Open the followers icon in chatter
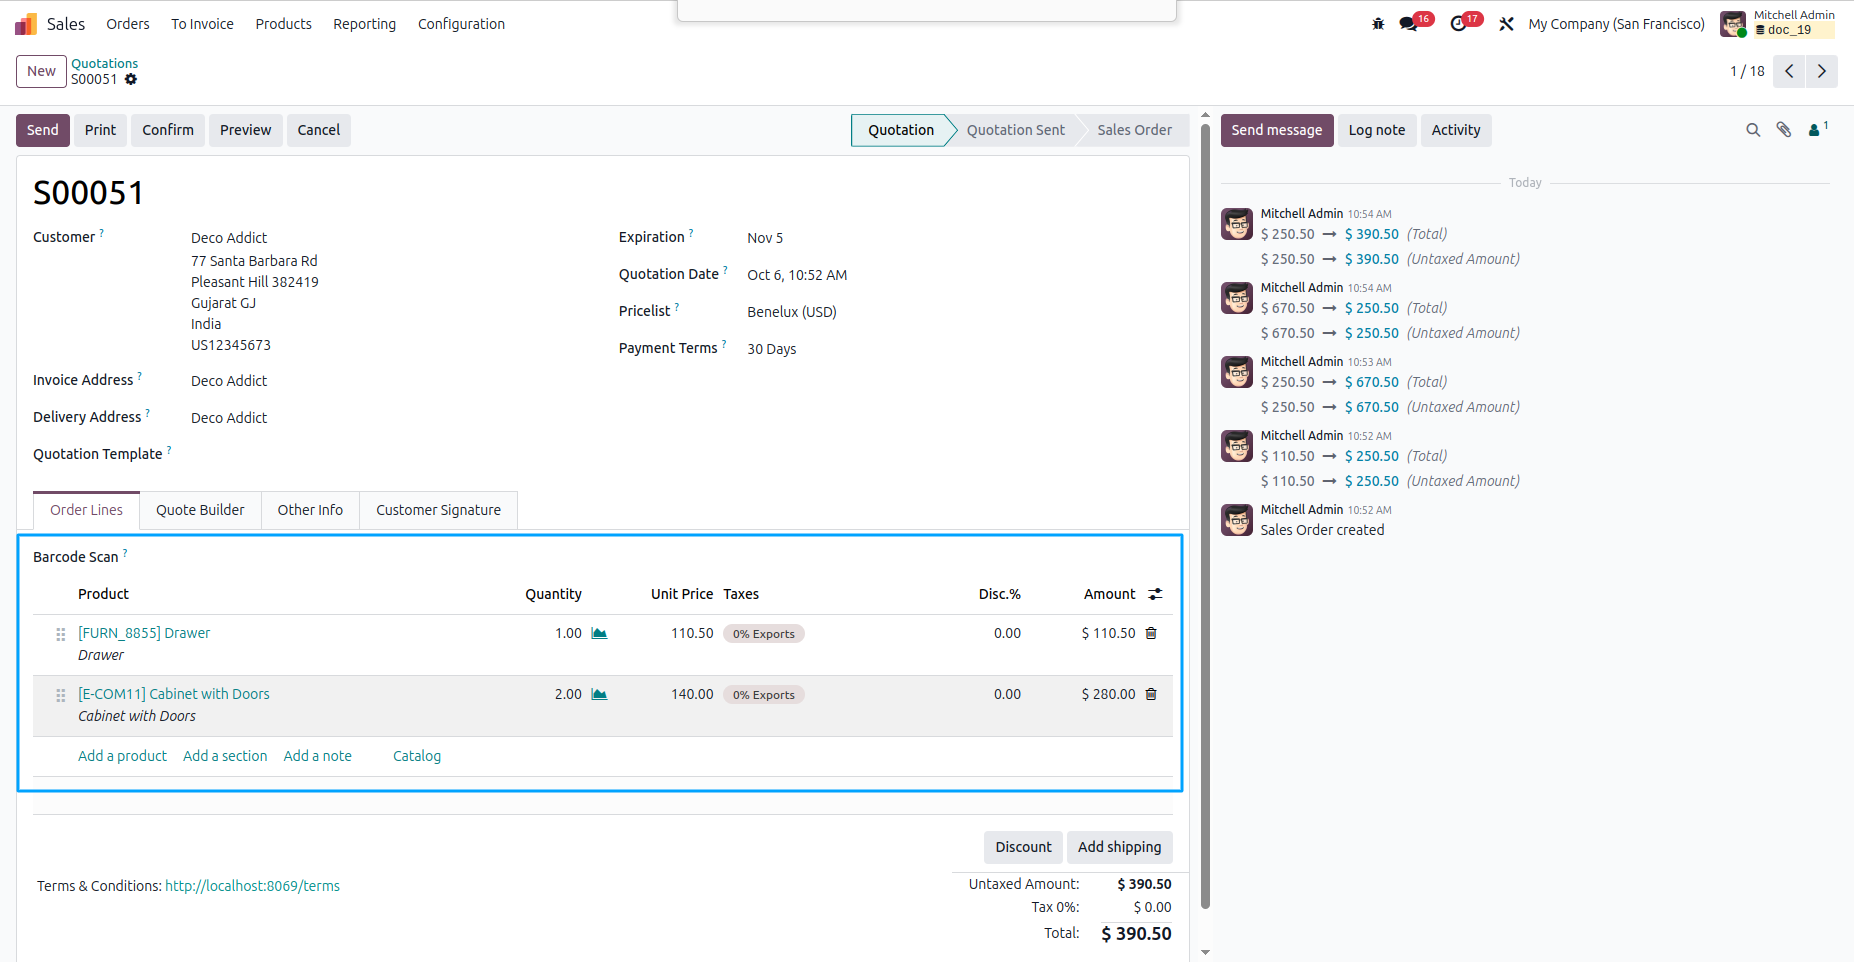The image size is (1854, 962). click(x=1818, y=130)
